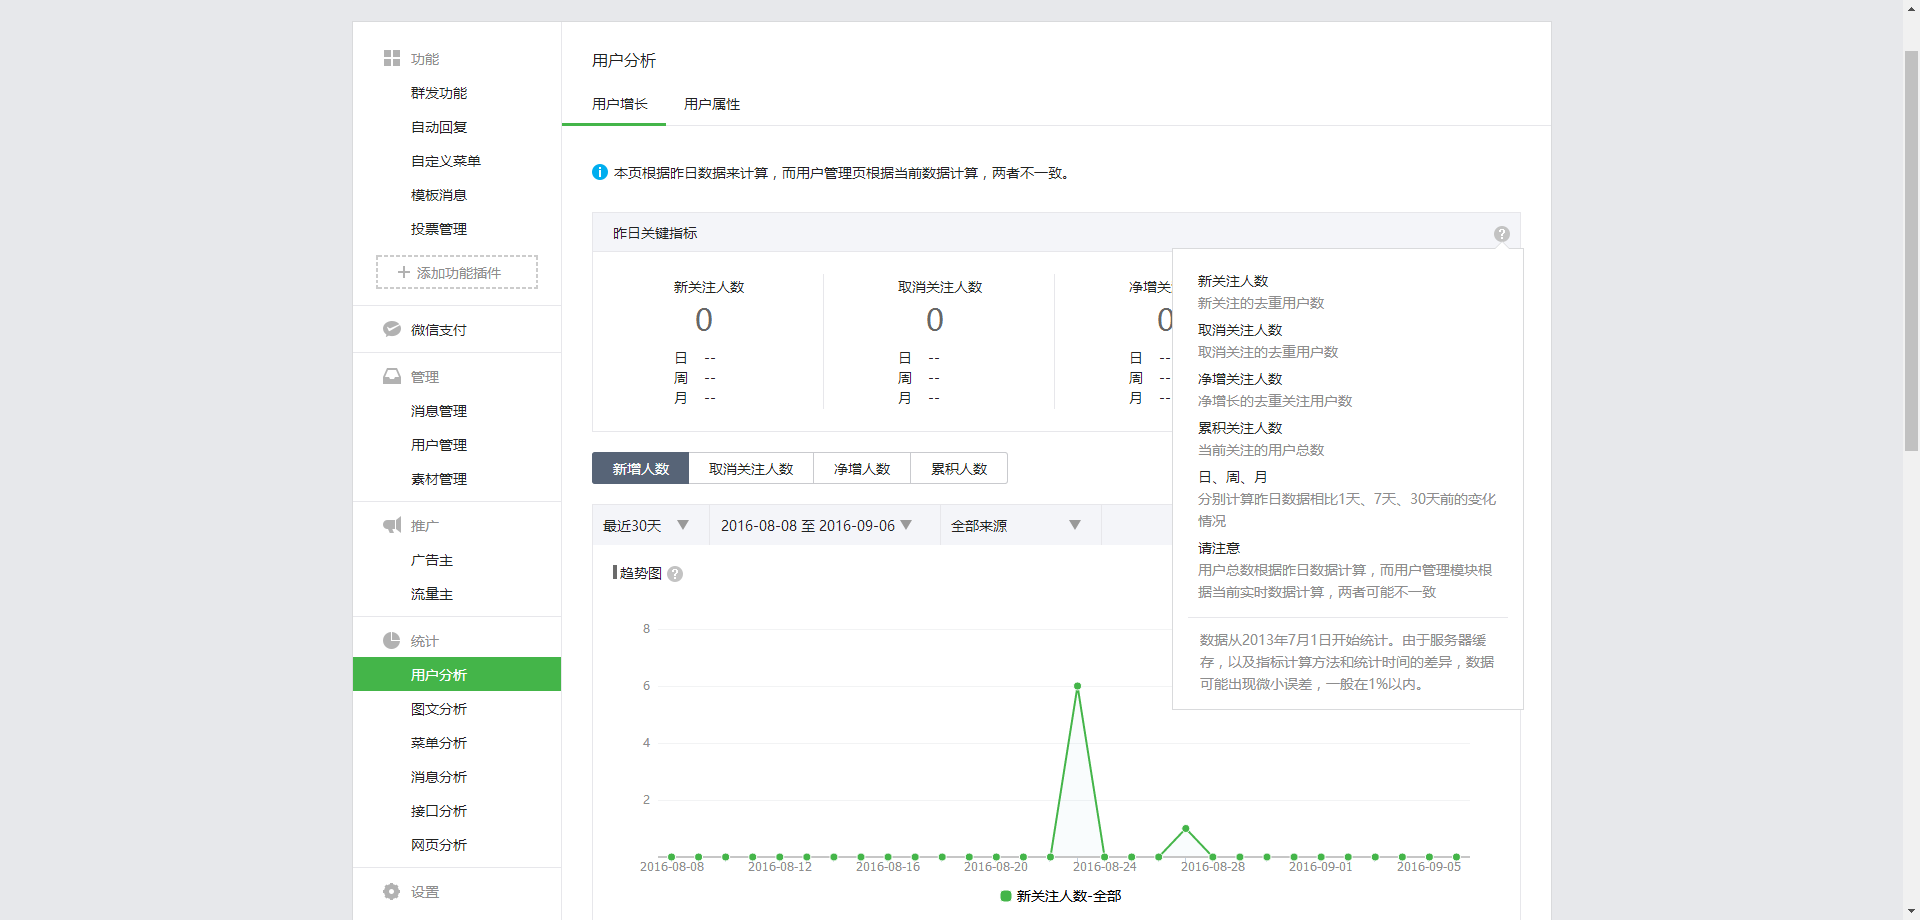Image resolution: width=1920 pixels, height=920 pixels.
Task: Click the help icon beside 趋势图
Action: click(675, 574)
